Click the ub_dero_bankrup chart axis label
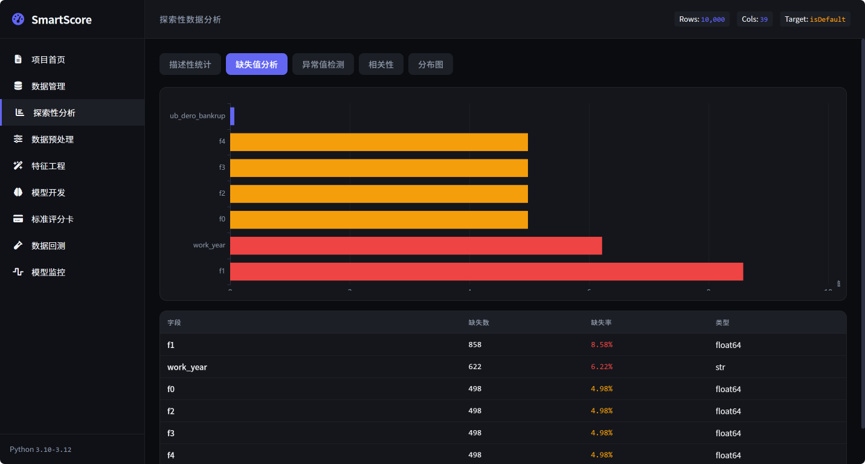This screenshot has height=464, width=865. pyautogui.click(x=197, y=116)
